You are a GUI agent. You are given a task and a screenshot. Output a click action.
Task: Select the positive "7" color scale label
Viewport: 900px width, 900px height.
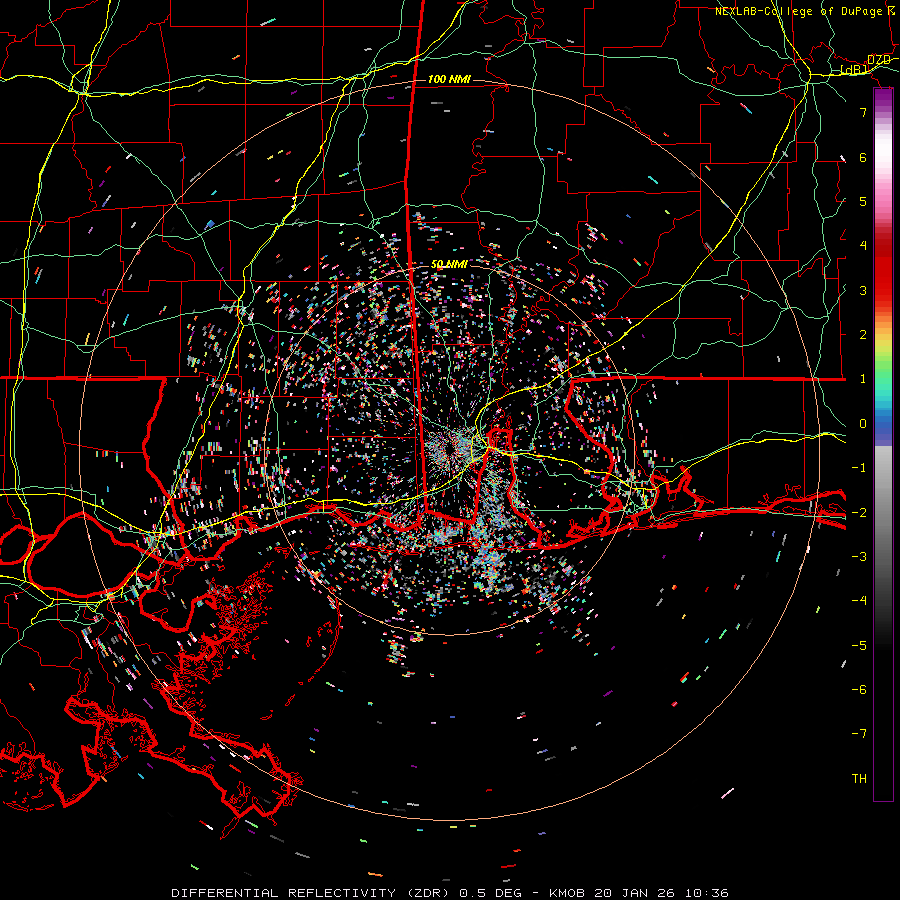863,112
